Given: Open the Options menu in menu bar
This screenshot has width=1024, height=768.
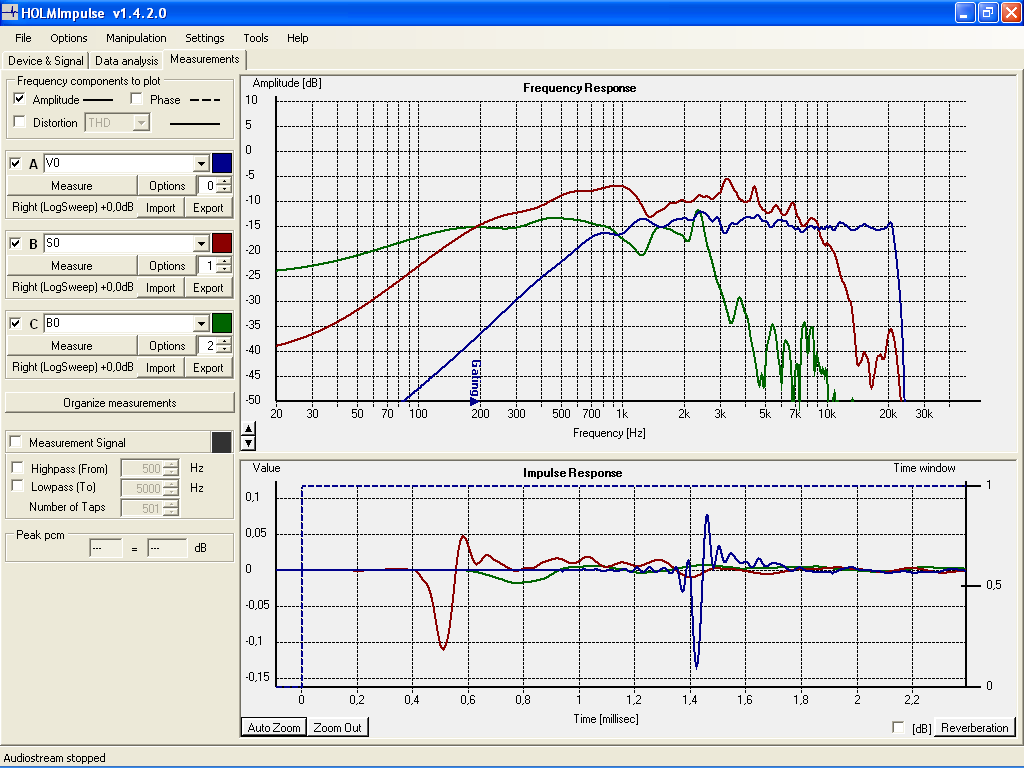Looking at the screenshot, I should [69, 38].
